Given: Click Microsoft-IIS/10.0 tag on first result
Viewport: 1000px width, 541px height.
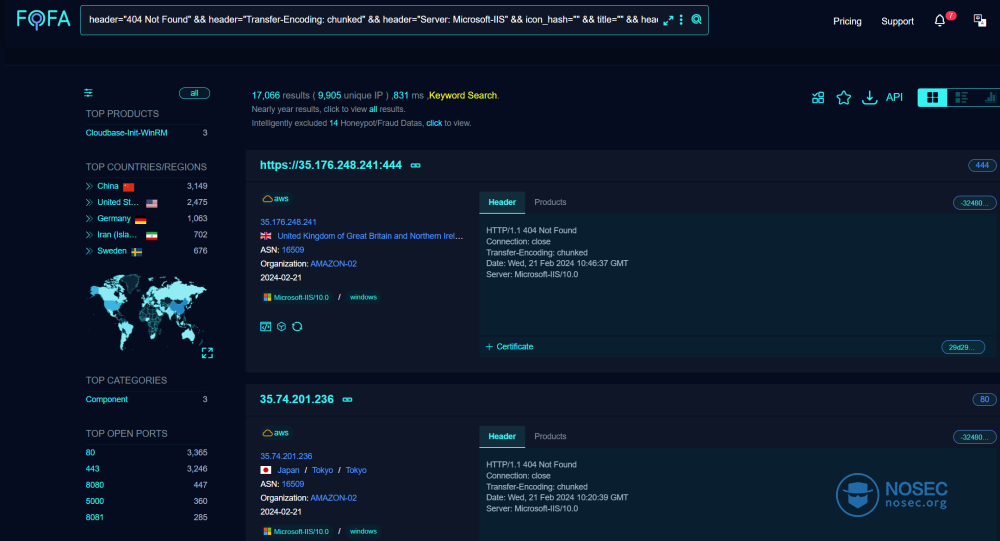Looking at the screenshot, I should click(x=296, y=297).
